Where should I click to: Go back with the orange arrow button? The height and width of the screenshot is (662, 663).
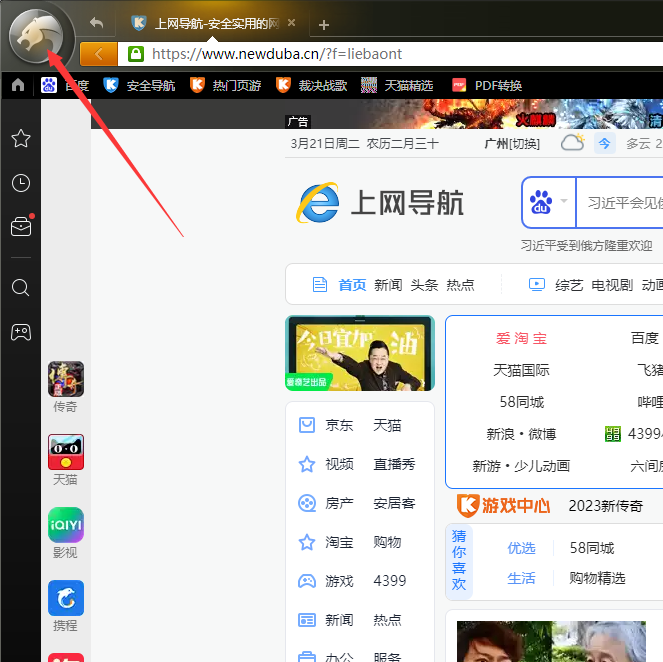pos(99,54)
